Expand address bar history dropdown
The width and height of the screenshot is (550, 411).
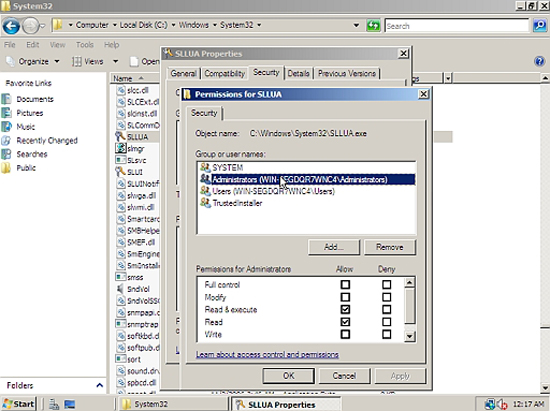pos(356,25)
